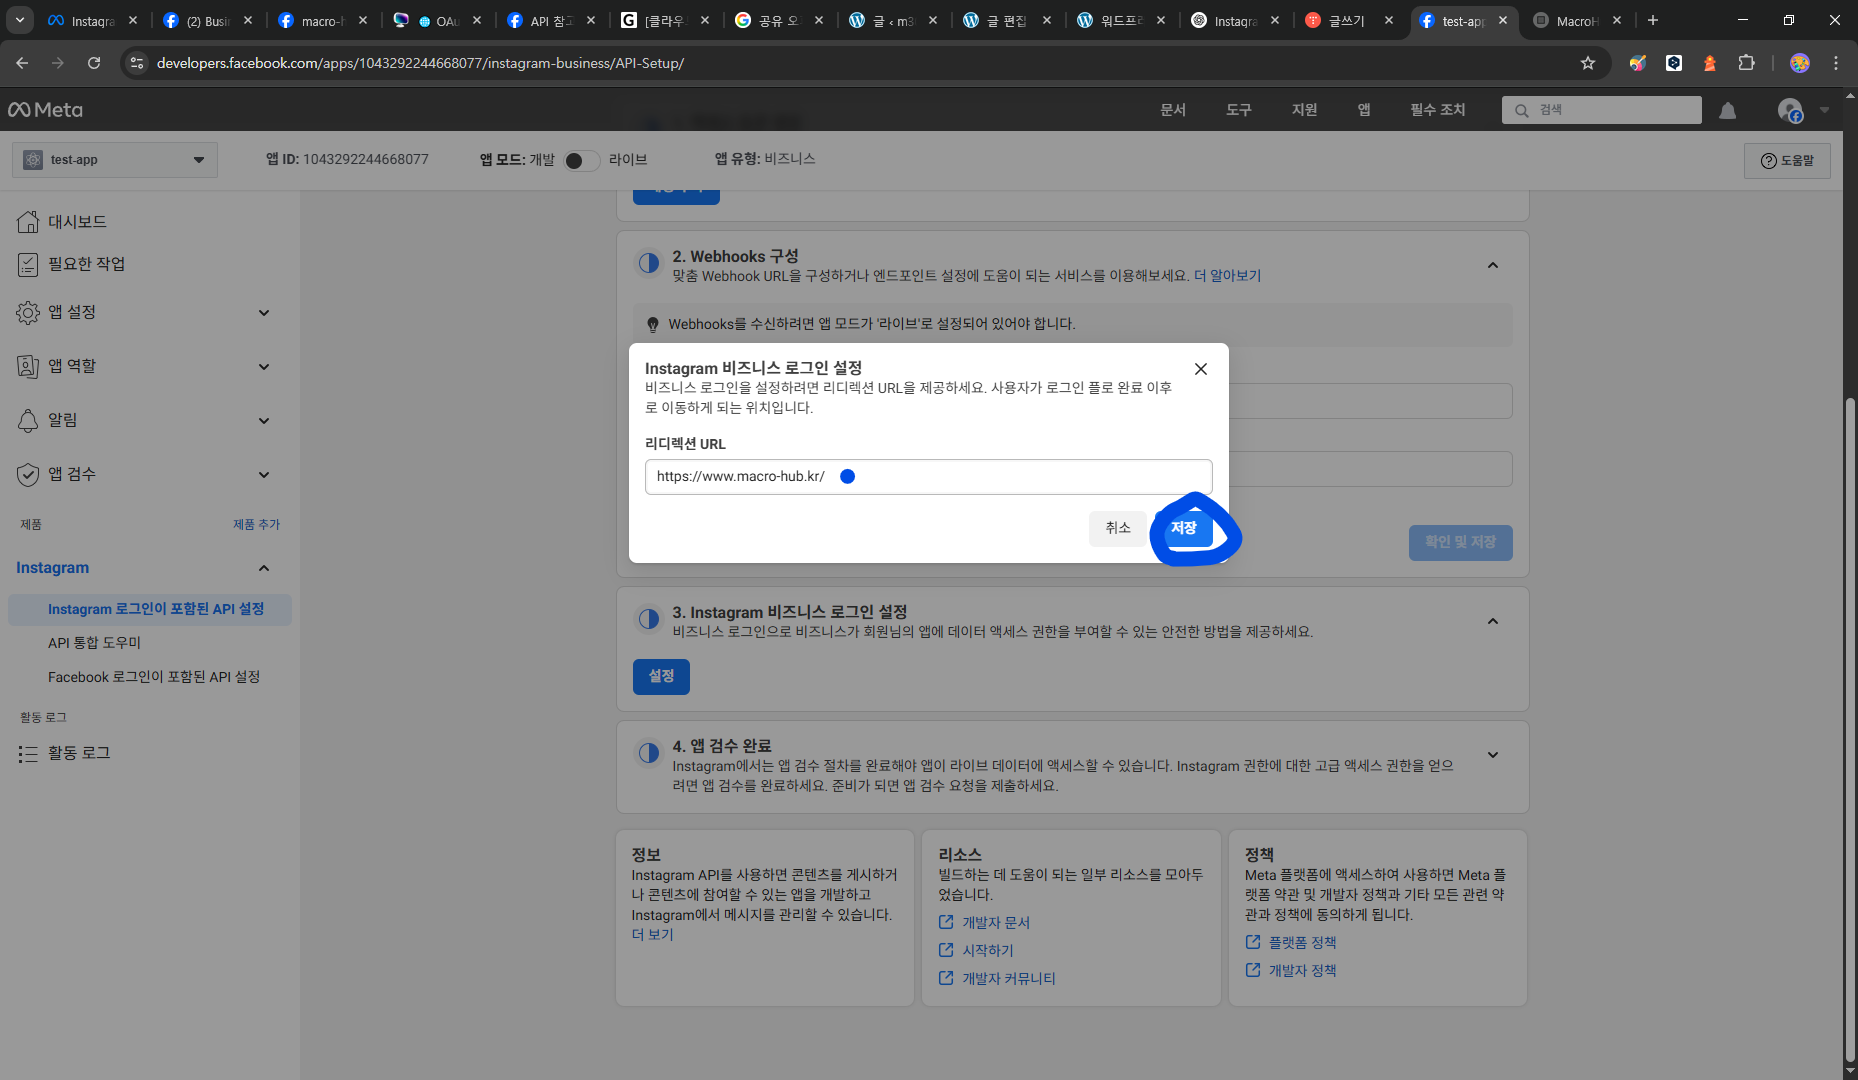Click the 제품 추가 link
The height and width of the screenshot is (1080, 1858).
pos(256,524)
